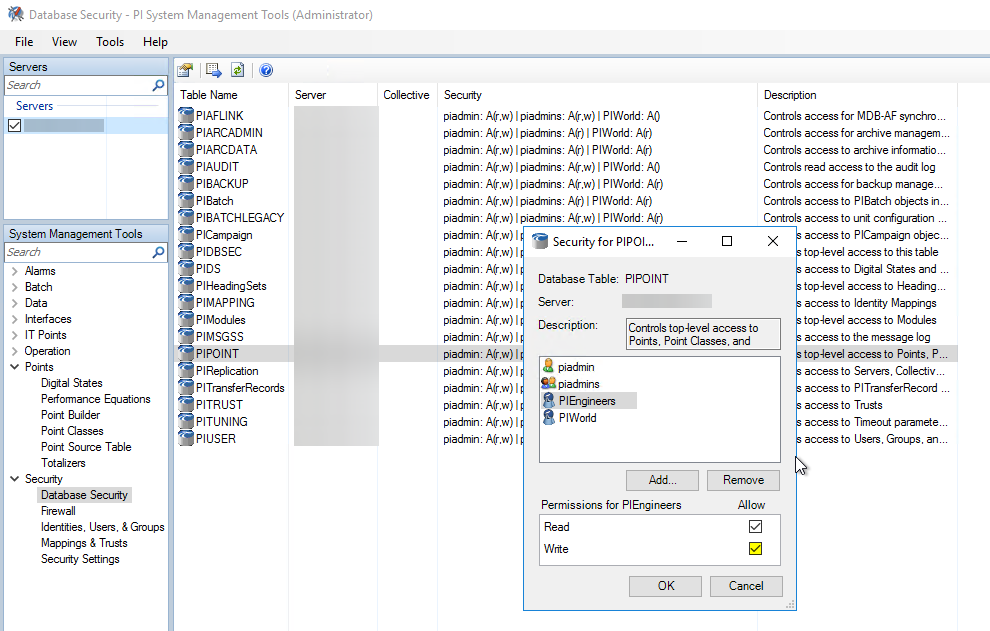Select the PIWorld identity icon in list
Image resolution: width=990 pixels, height=631 pixels.
548,418
